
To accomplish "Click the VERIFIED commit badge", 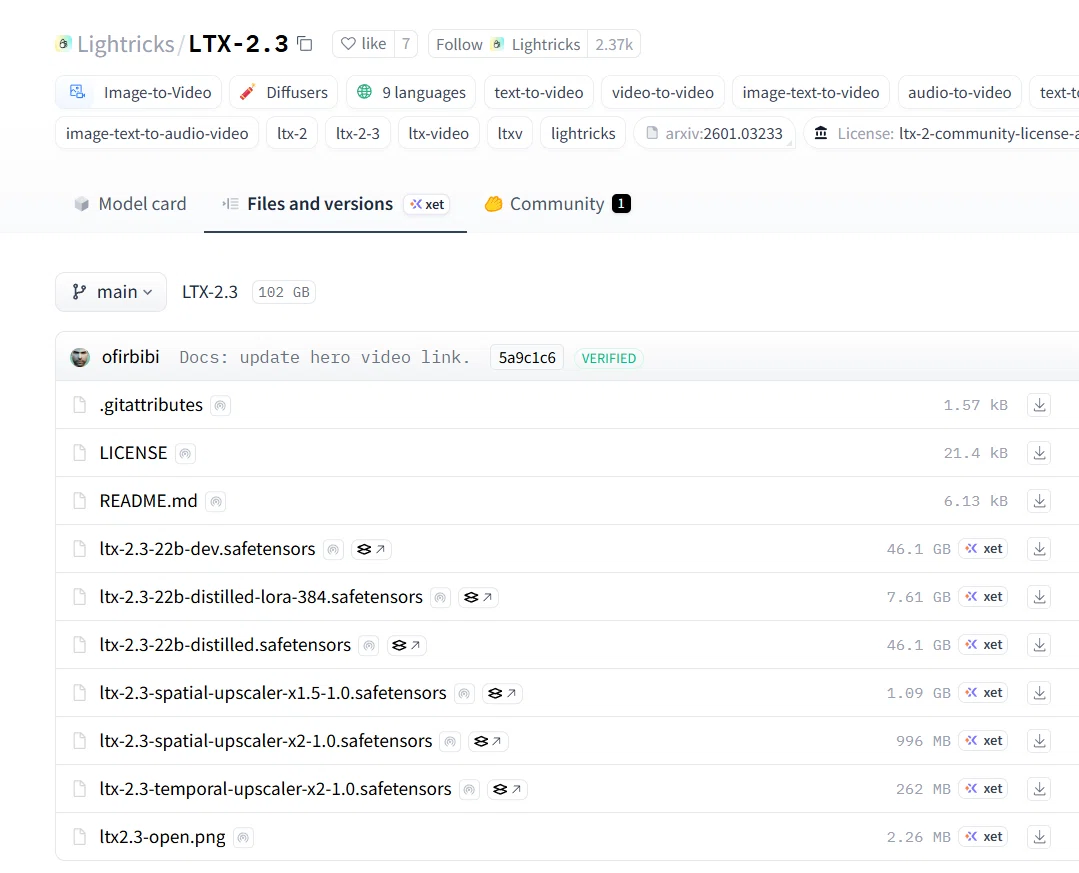I will (609, 358).
